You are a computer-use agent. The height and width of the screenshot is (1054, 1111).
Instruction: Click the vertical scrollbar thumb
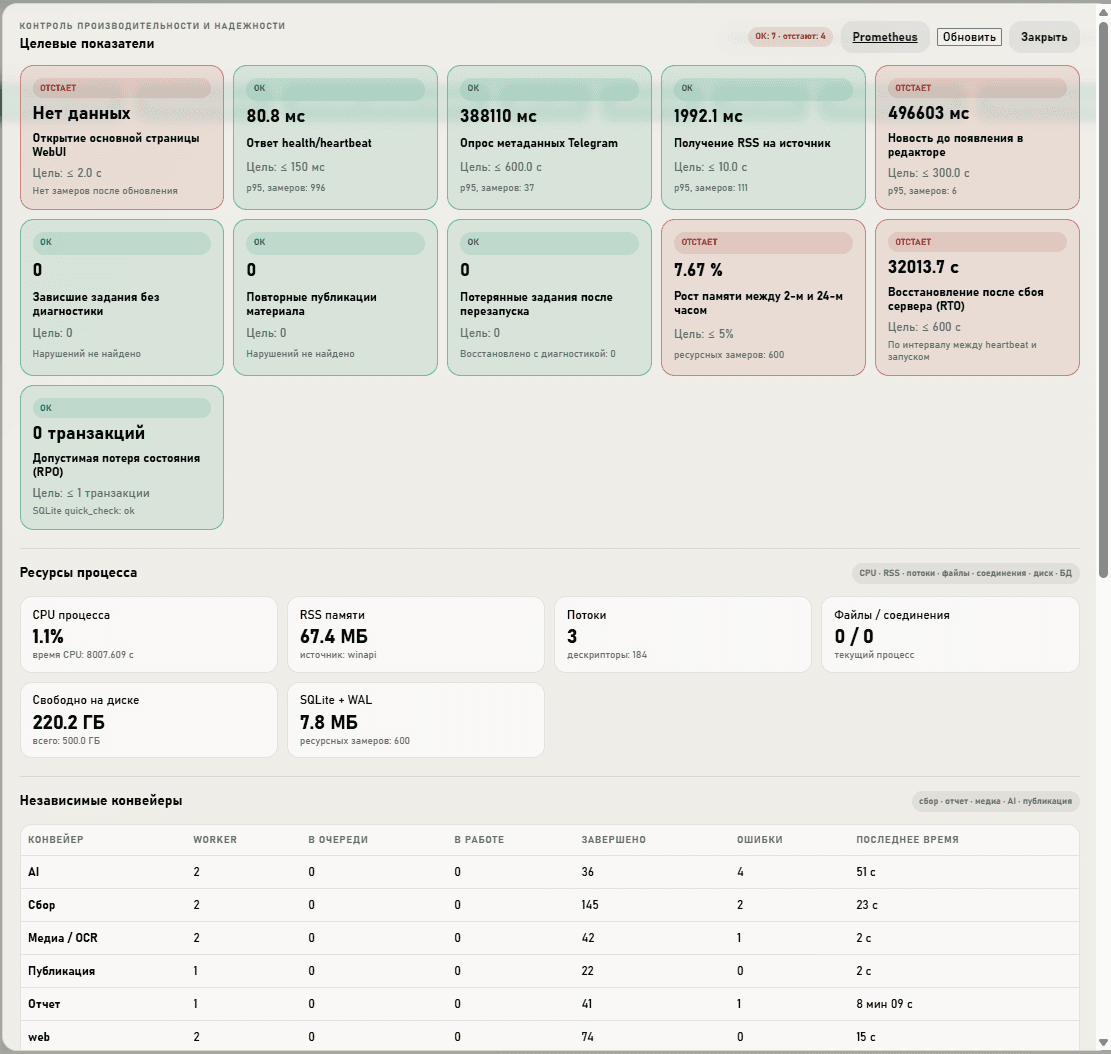tap(1103, 298)
